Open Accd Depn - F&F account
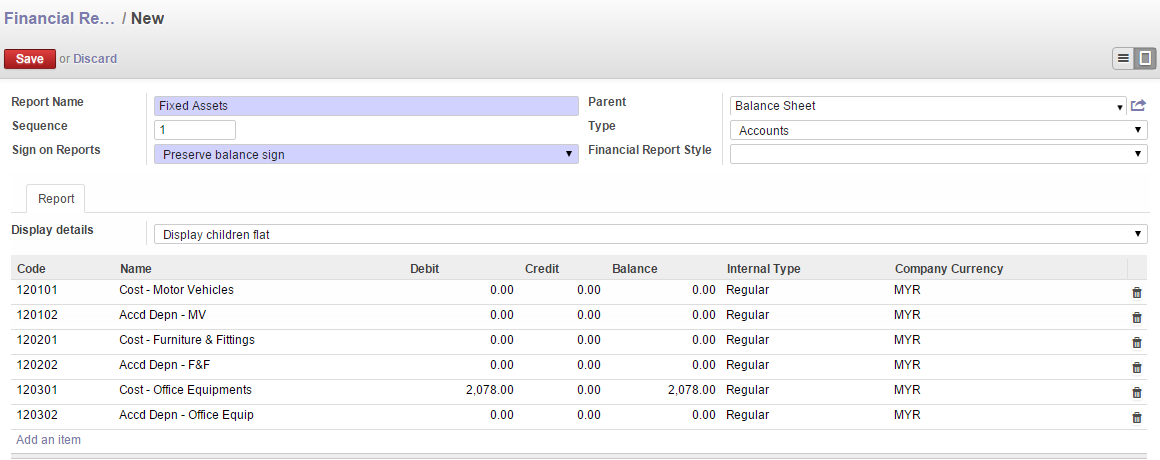Viewport: 1160px width, 460px height. [166, 365]
